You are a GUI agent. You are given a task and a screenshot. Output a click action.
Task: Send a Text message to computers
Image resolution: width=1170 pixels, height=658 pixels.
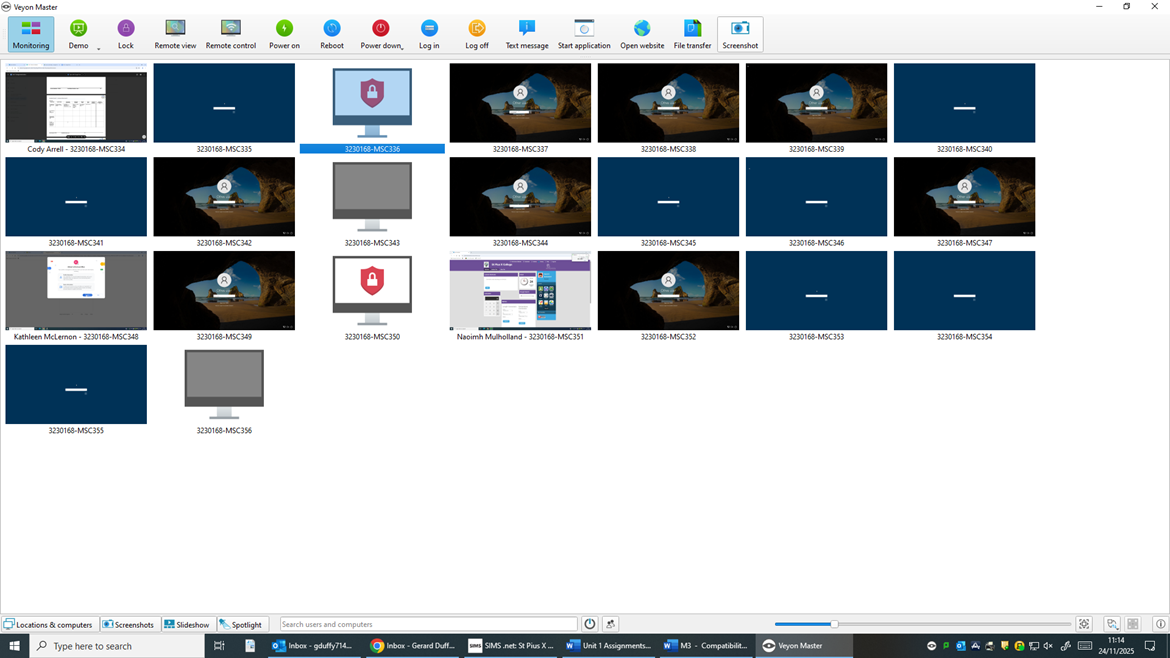coord(527,34)
